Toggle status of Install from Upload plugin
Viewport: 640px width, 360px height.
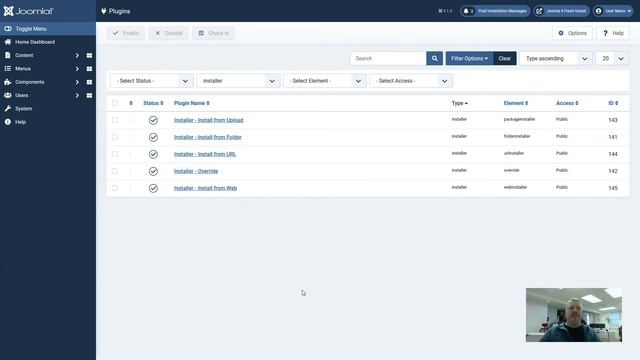[x=153, y=120]
